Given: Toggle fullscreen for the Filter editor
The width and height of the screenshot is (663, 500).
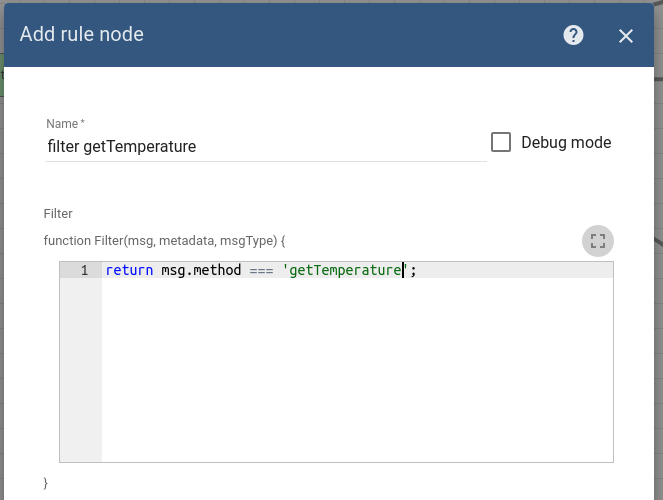Looking at the screenshot, I should point(598,241).
